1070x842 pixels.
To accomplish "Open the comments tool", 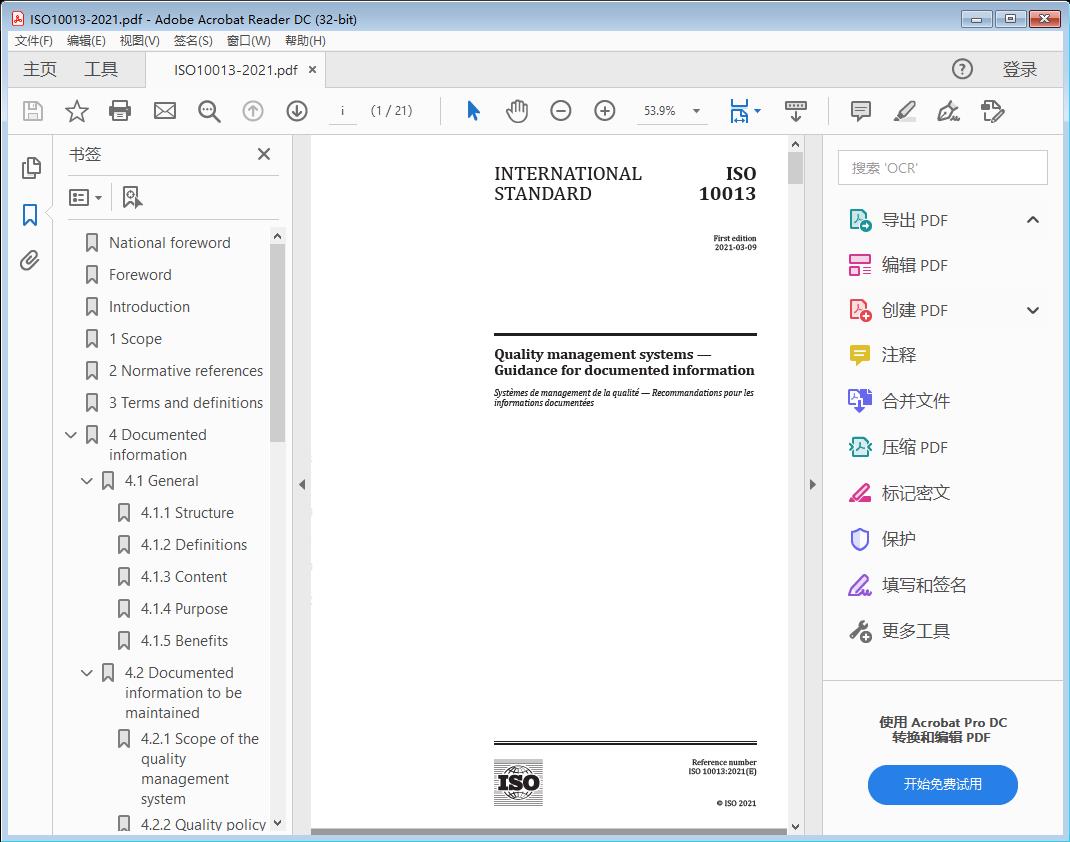I will [860, 111].
